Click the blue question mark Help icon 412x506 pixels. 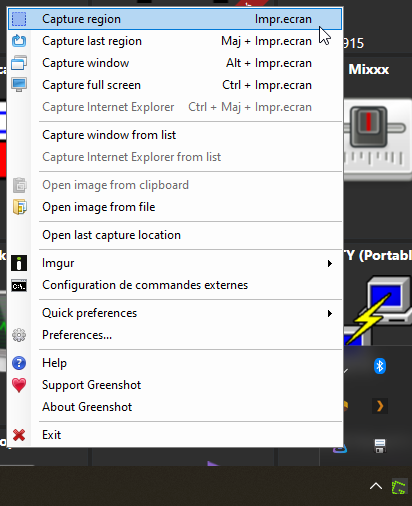tap(19, 363)
